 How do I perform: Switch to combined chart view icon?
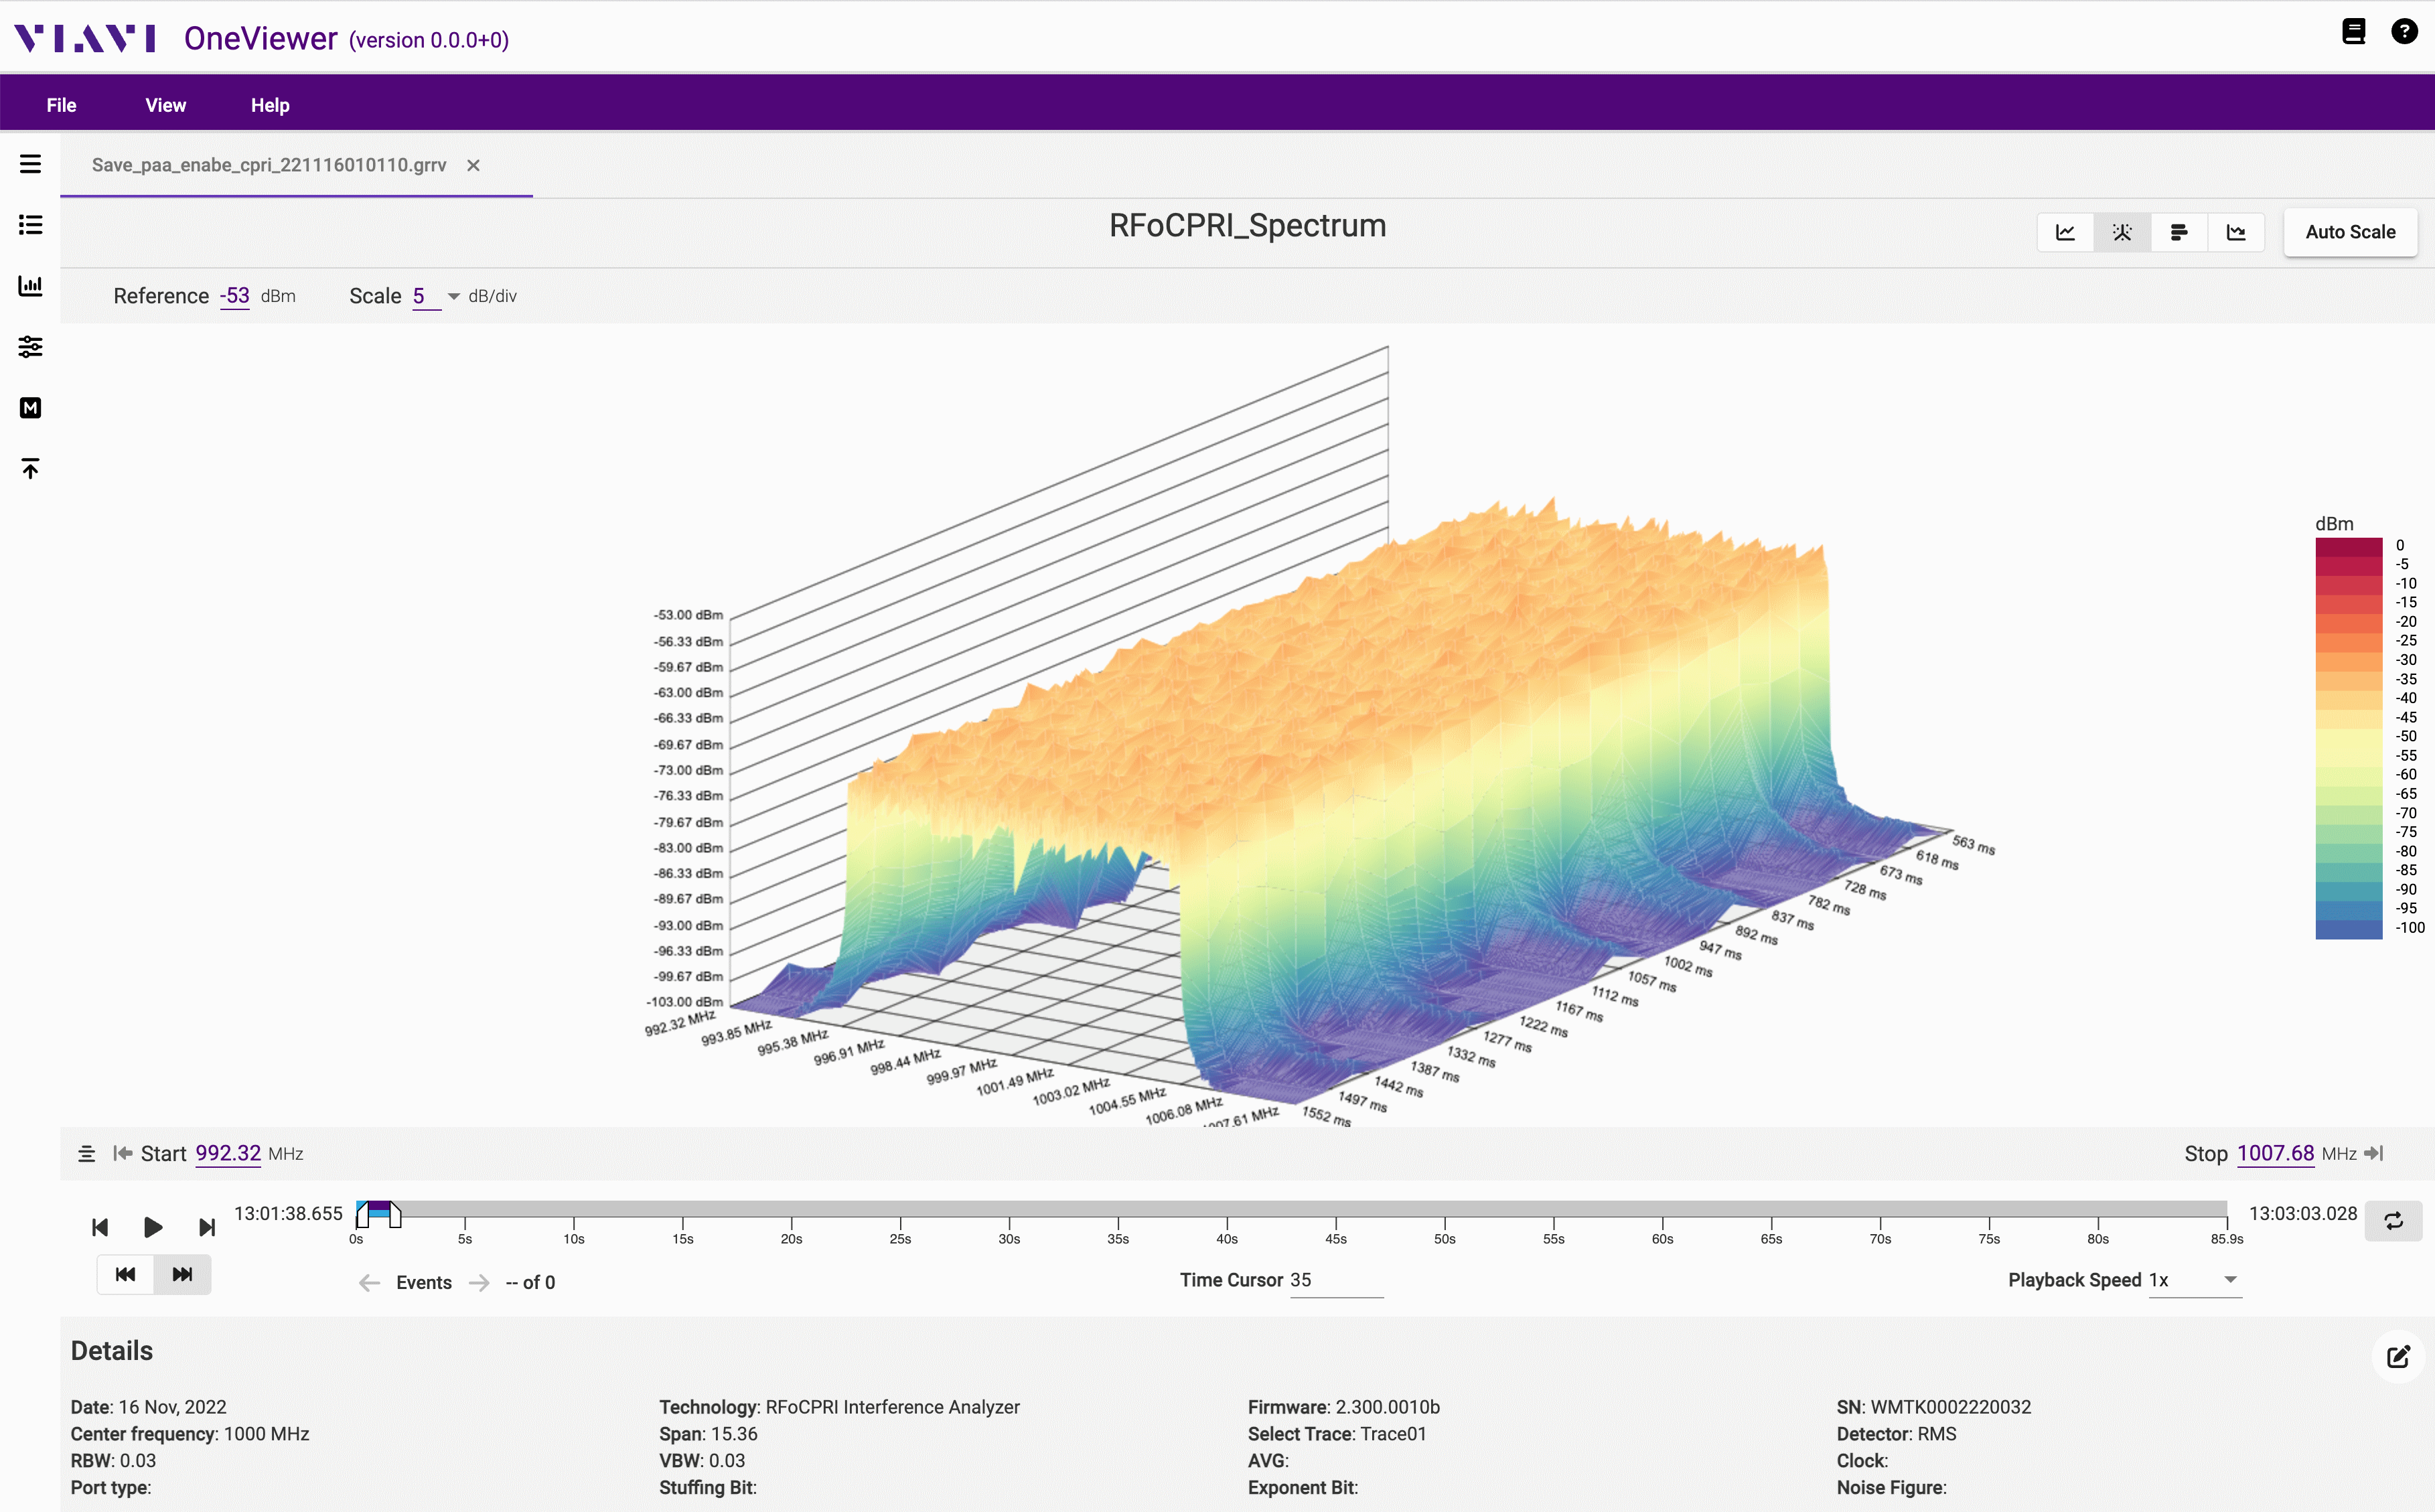[x=2236, y=232]
